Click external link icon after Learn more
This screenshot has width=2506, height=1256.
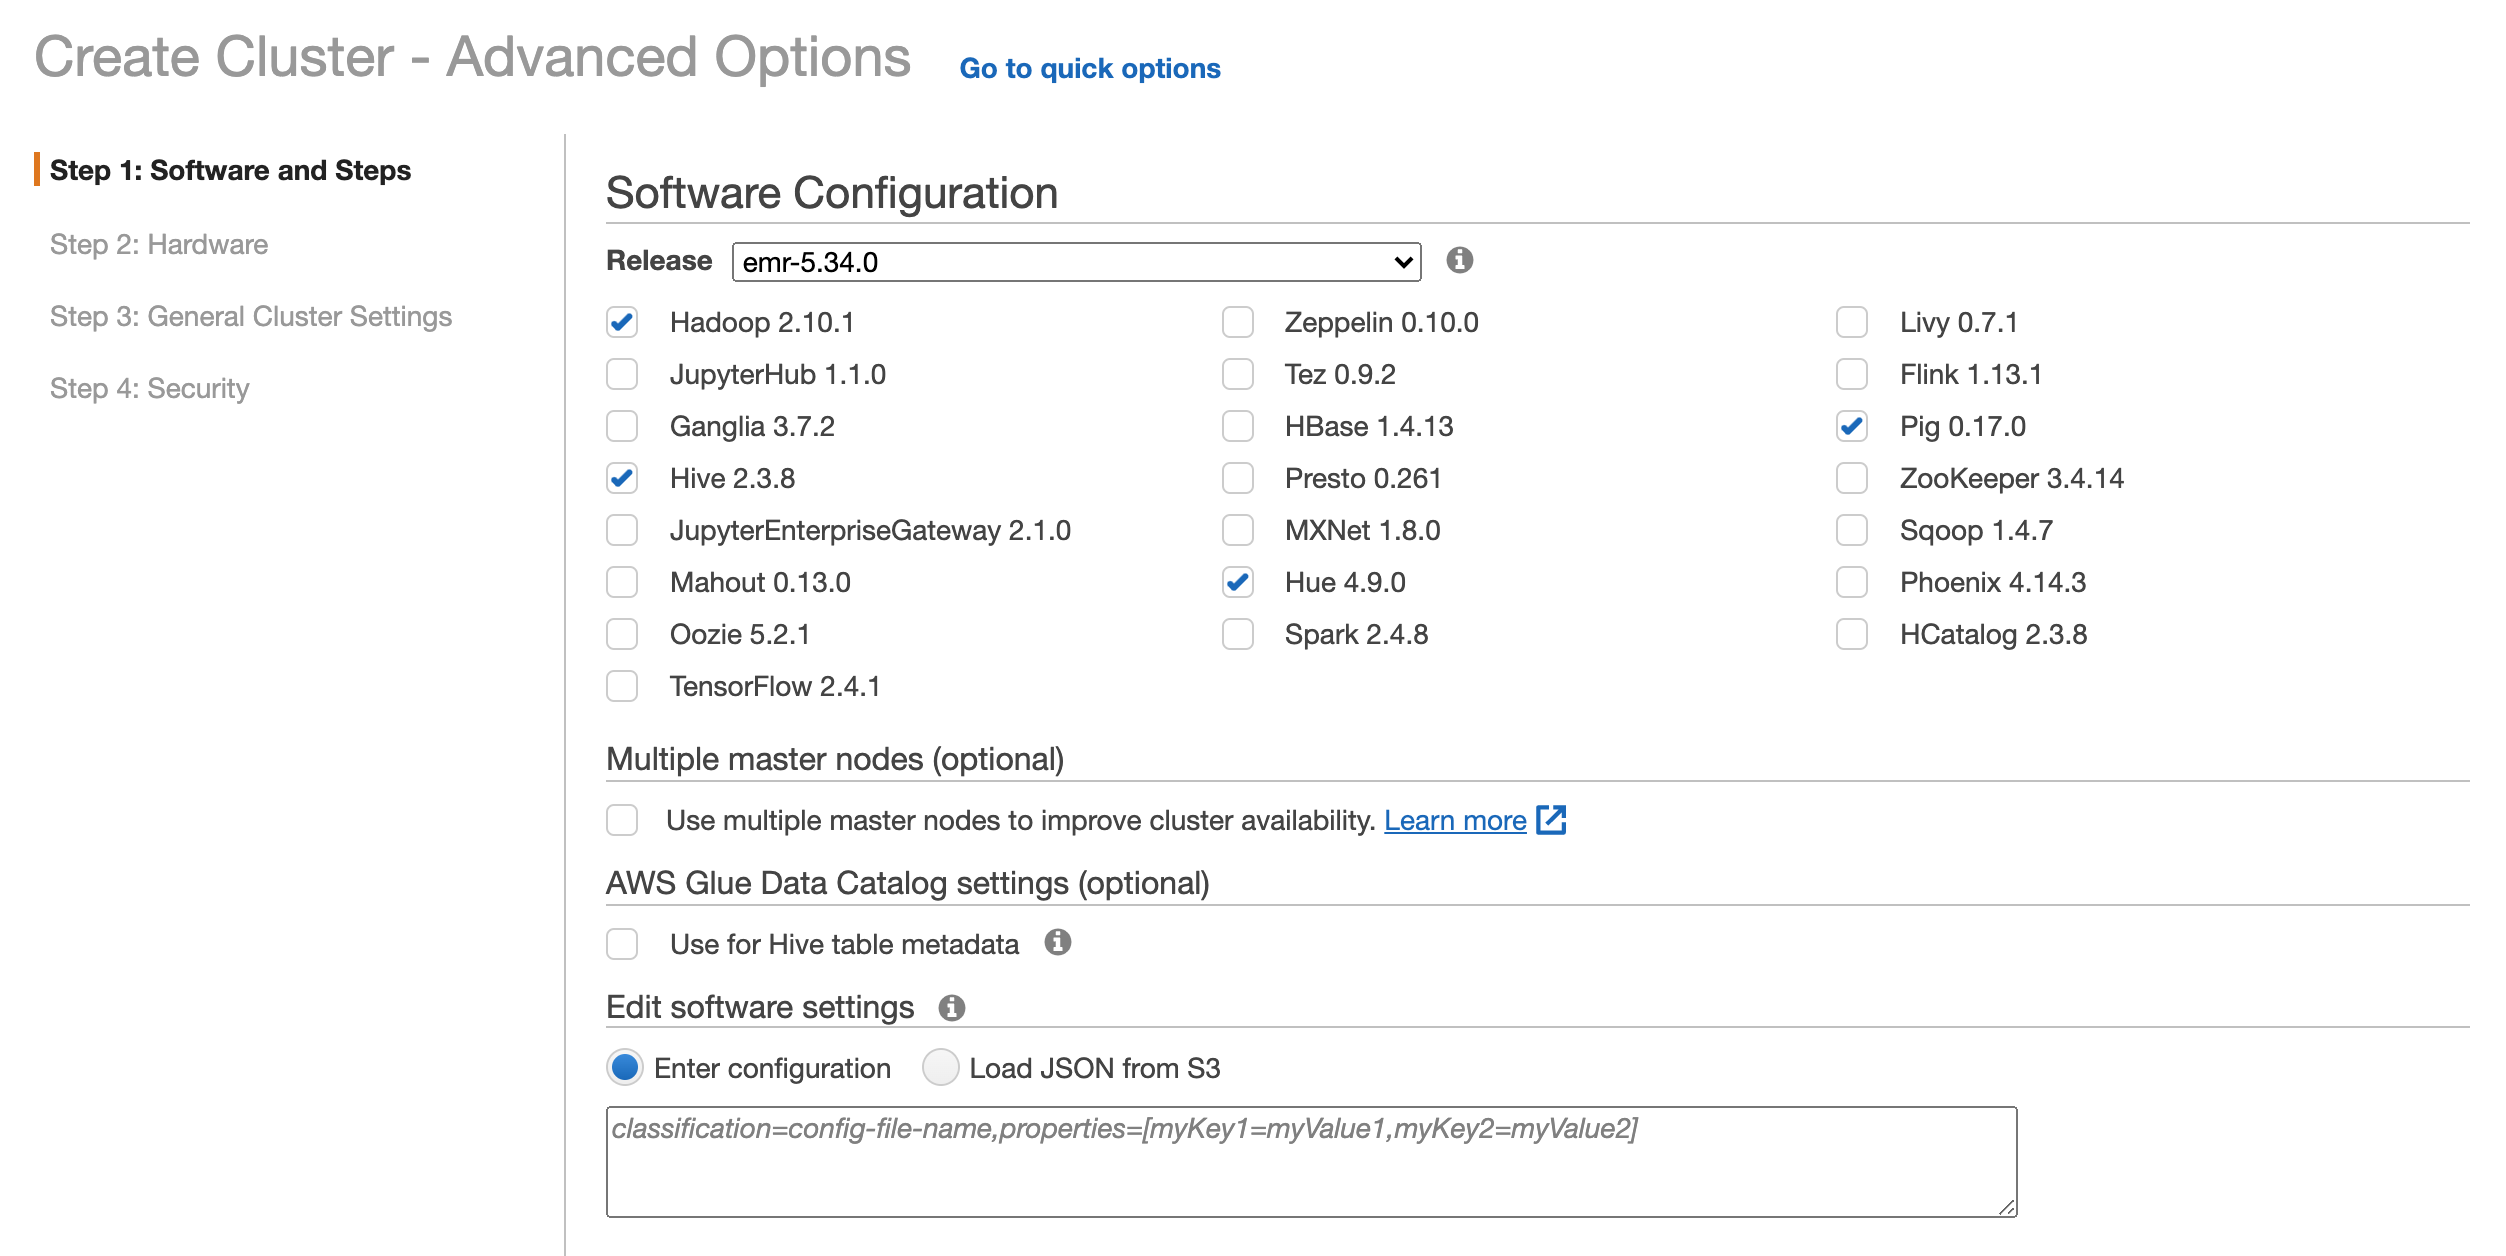pos(1550,820)
